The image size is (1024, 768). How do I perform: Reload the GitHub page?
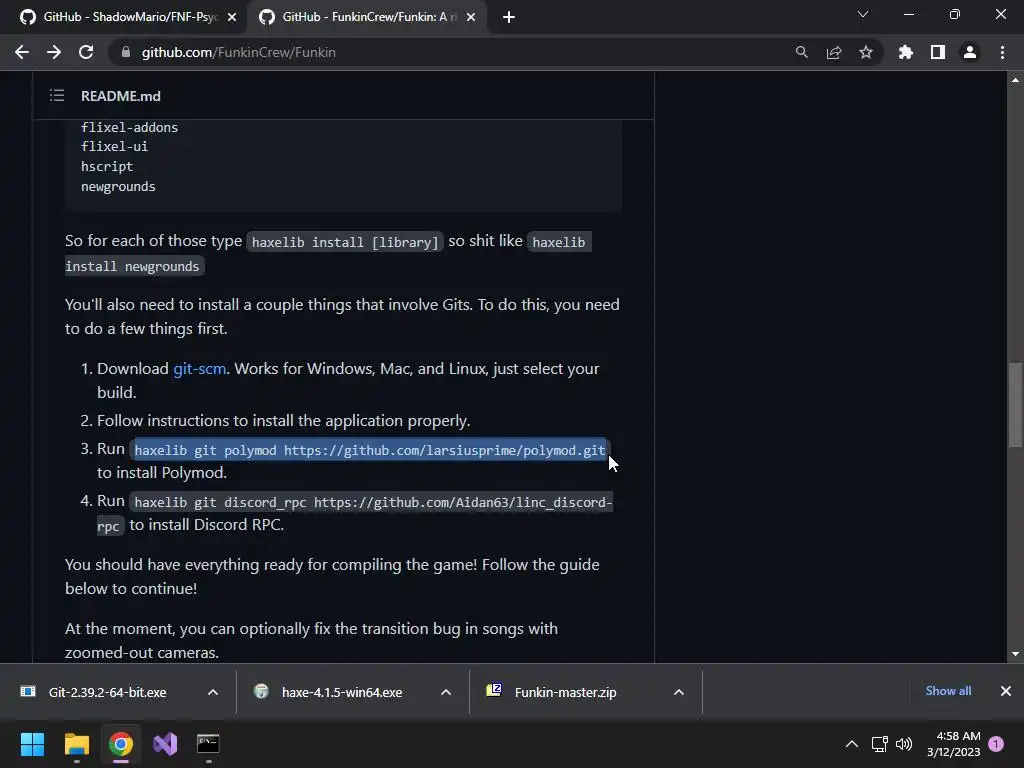[x=86, y=52]
